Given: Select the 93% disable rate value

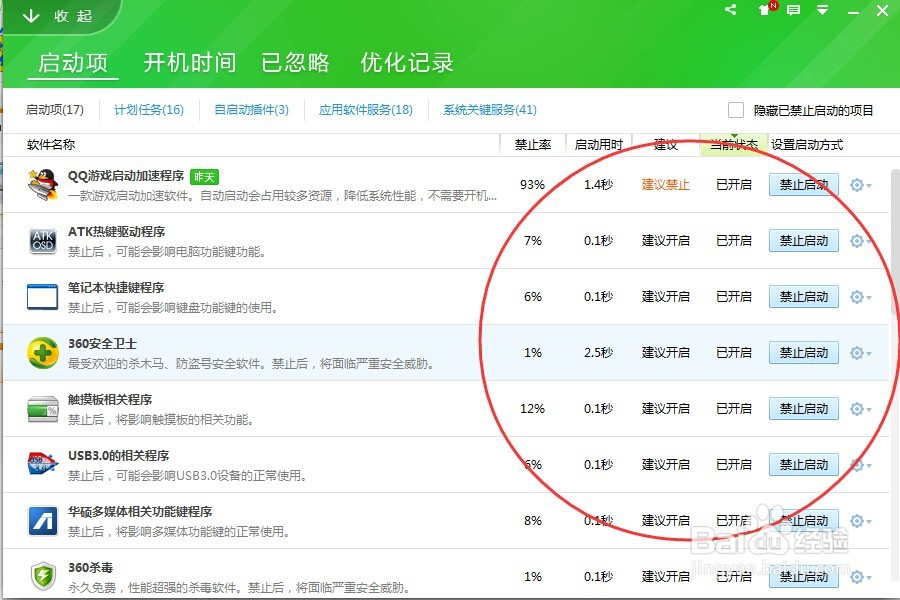Looking at the screenshot, I should point(532,185).
